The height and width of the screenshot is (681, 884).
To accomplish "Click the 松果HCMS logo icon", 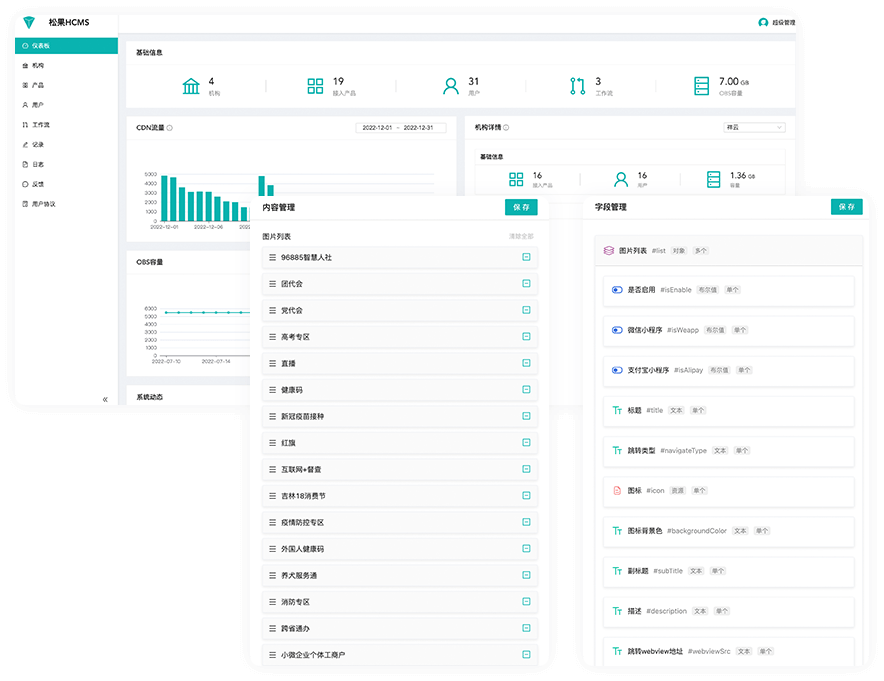I will pyautogui.click(x=29, y=22).
